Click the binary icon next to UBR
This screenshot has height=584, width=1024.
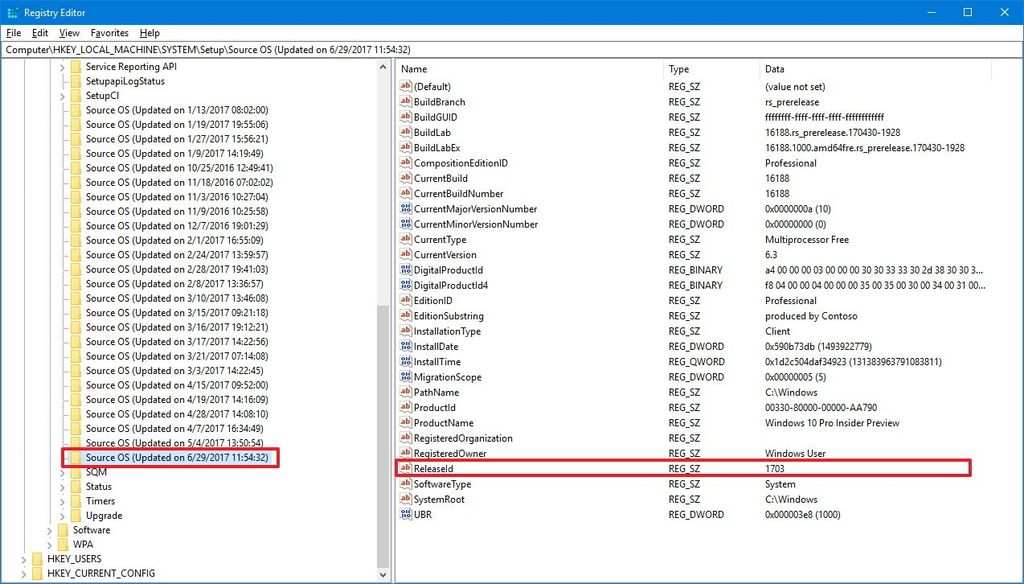(x=405, y=514)
